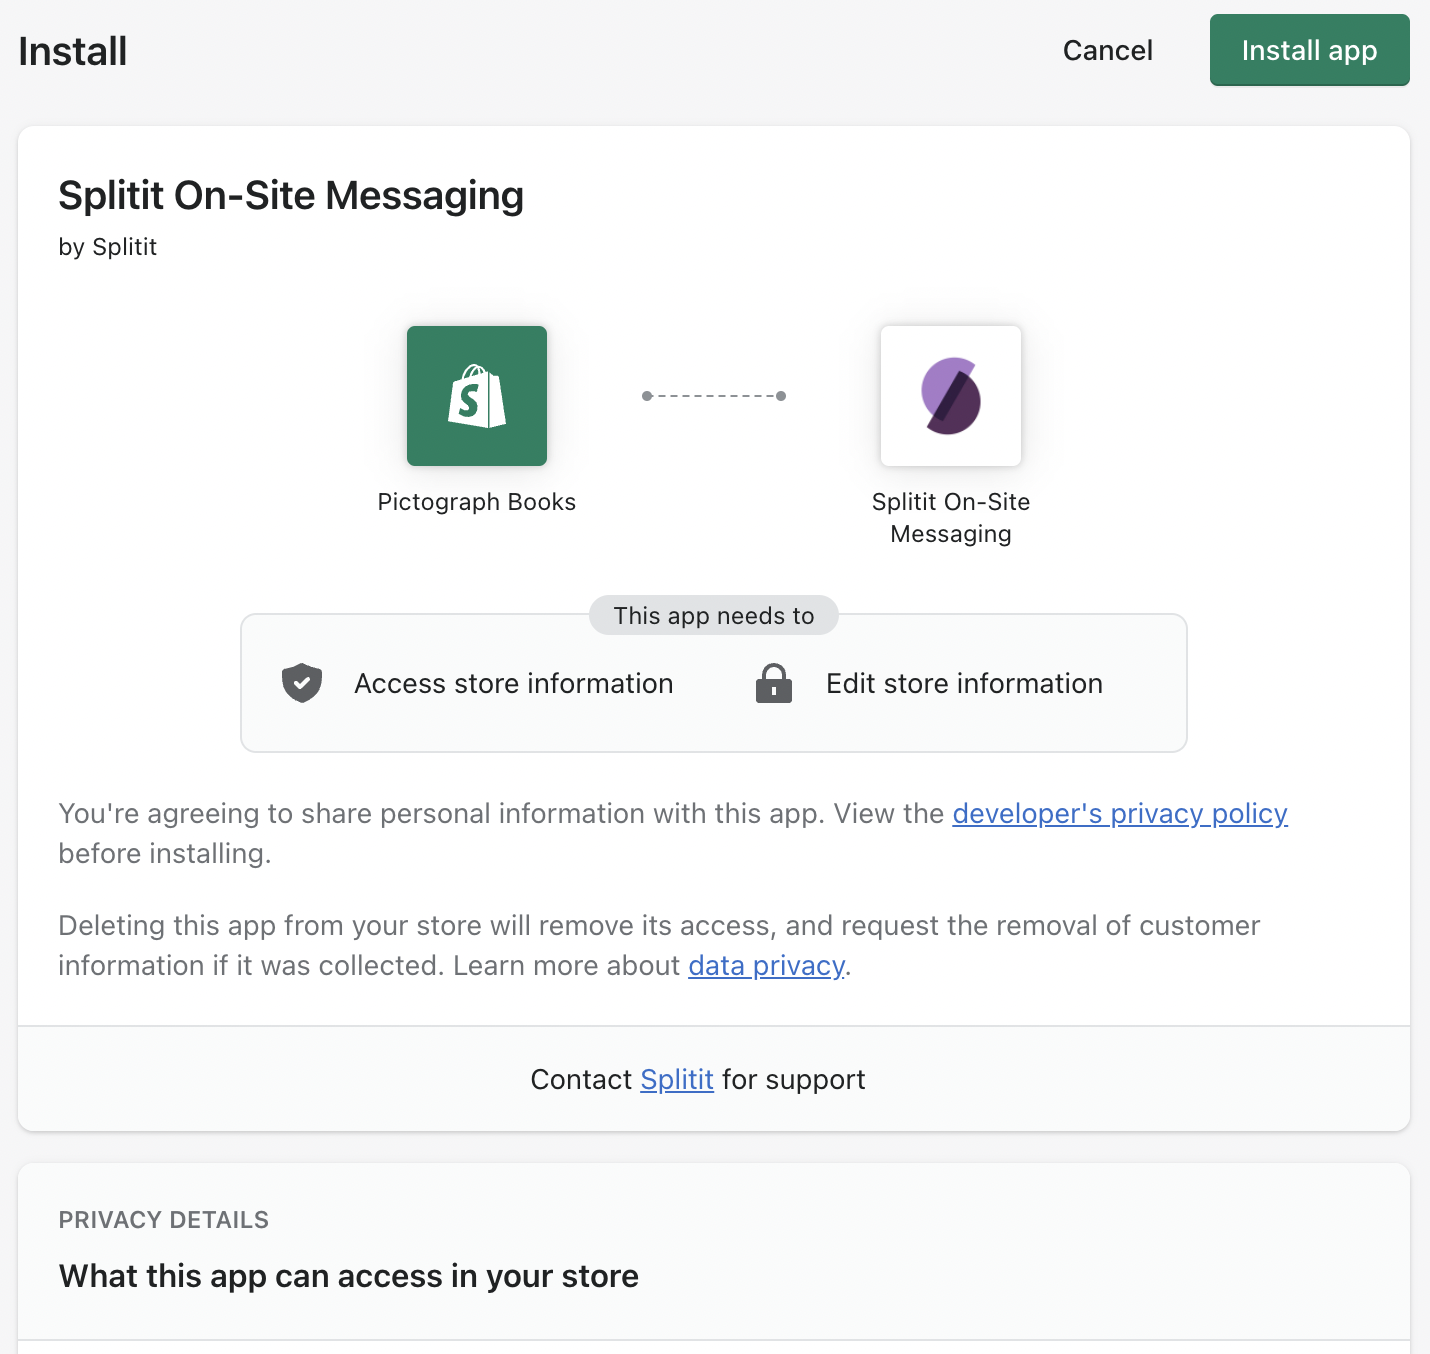Click the green Install app button
Image resolution: width=1430 pixels, height=1354 pixels.
[1309, 50]
